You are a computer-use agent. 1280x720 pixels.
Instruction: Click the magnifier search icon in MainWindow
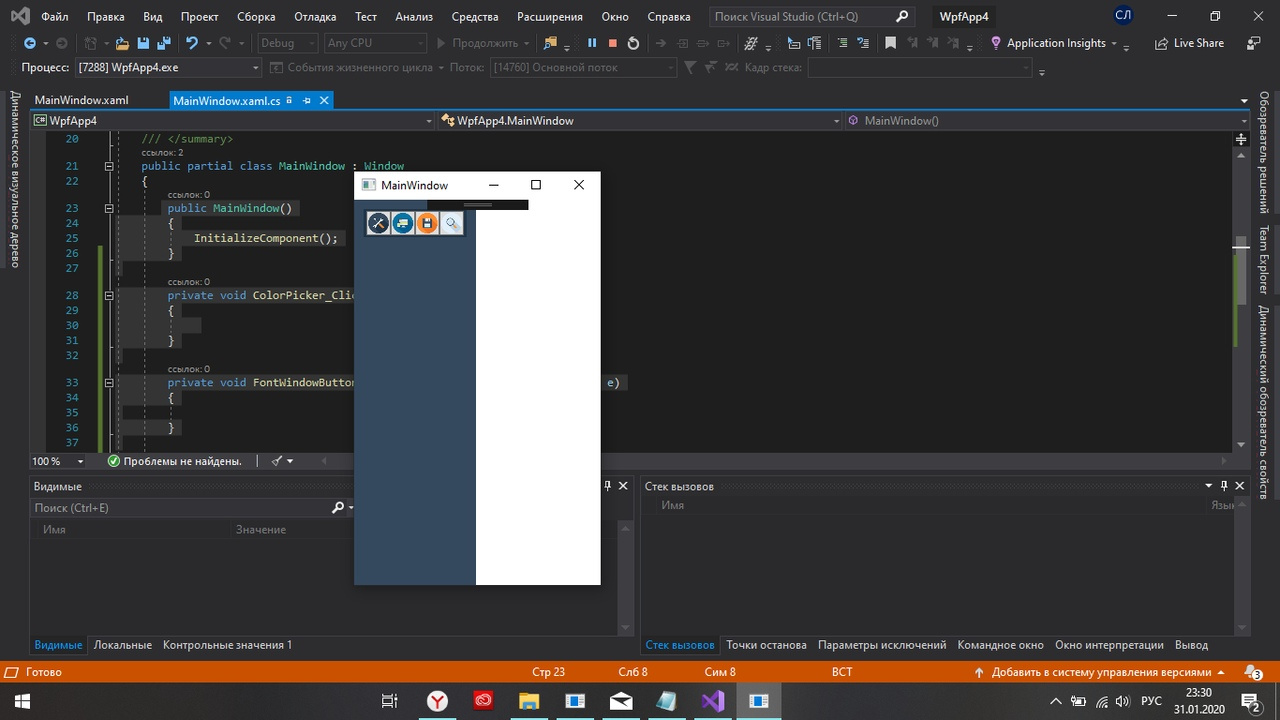(452, 223)
